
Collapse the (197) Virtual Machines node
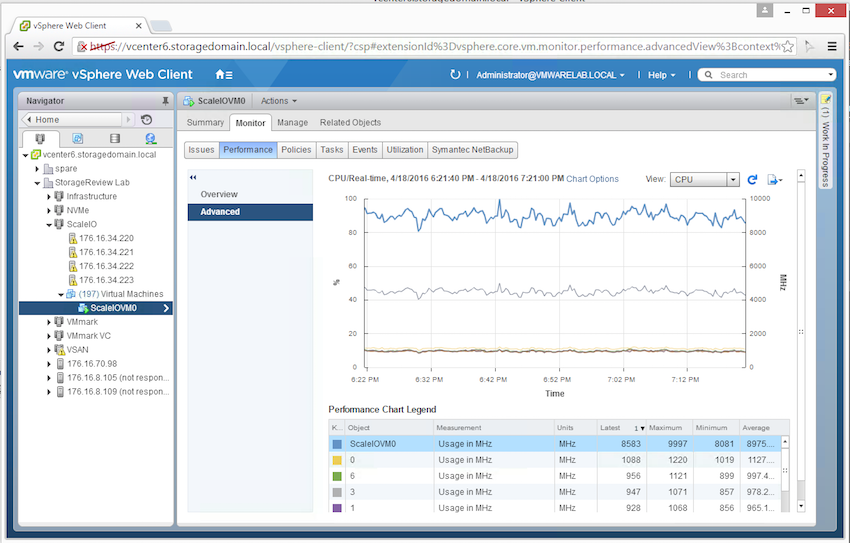[x=61, y=294]
